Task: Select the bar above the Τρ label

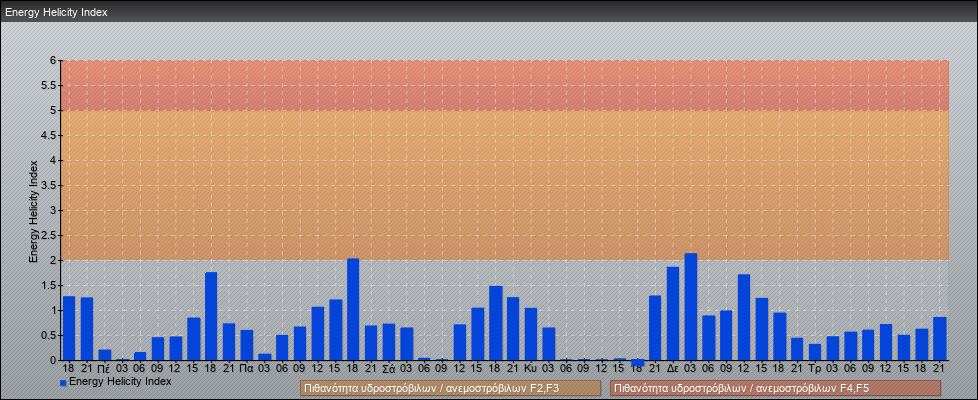Action: click(815, 352)
